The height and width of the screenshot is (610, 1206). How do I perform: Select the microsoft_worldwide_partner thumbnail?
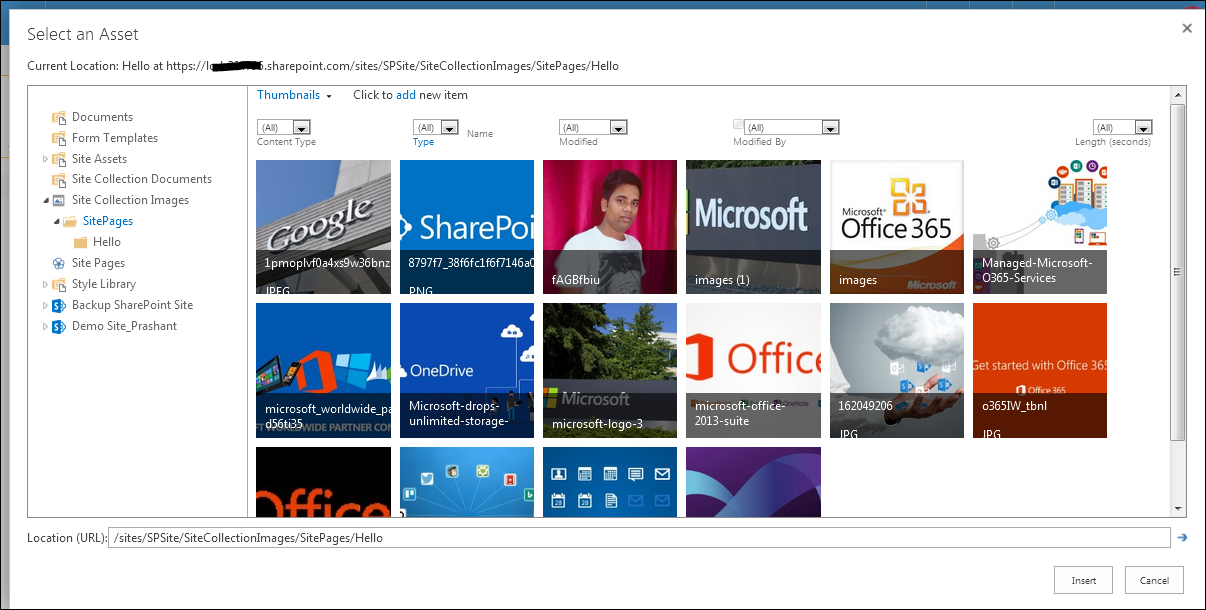point(324,371)
